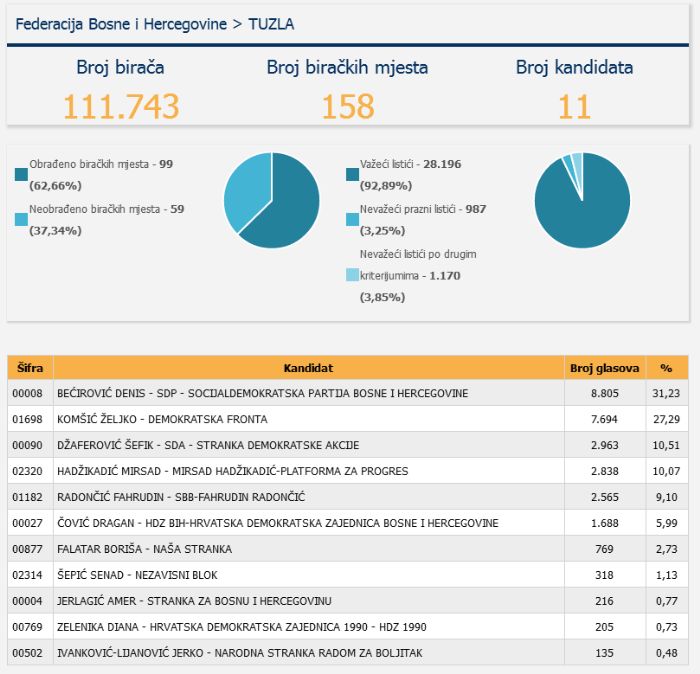This screenshot has height=674, width=700.
Task: Select the HADŽIKADIĆ MIRSAD candidate row
Action: click(348, 471)
